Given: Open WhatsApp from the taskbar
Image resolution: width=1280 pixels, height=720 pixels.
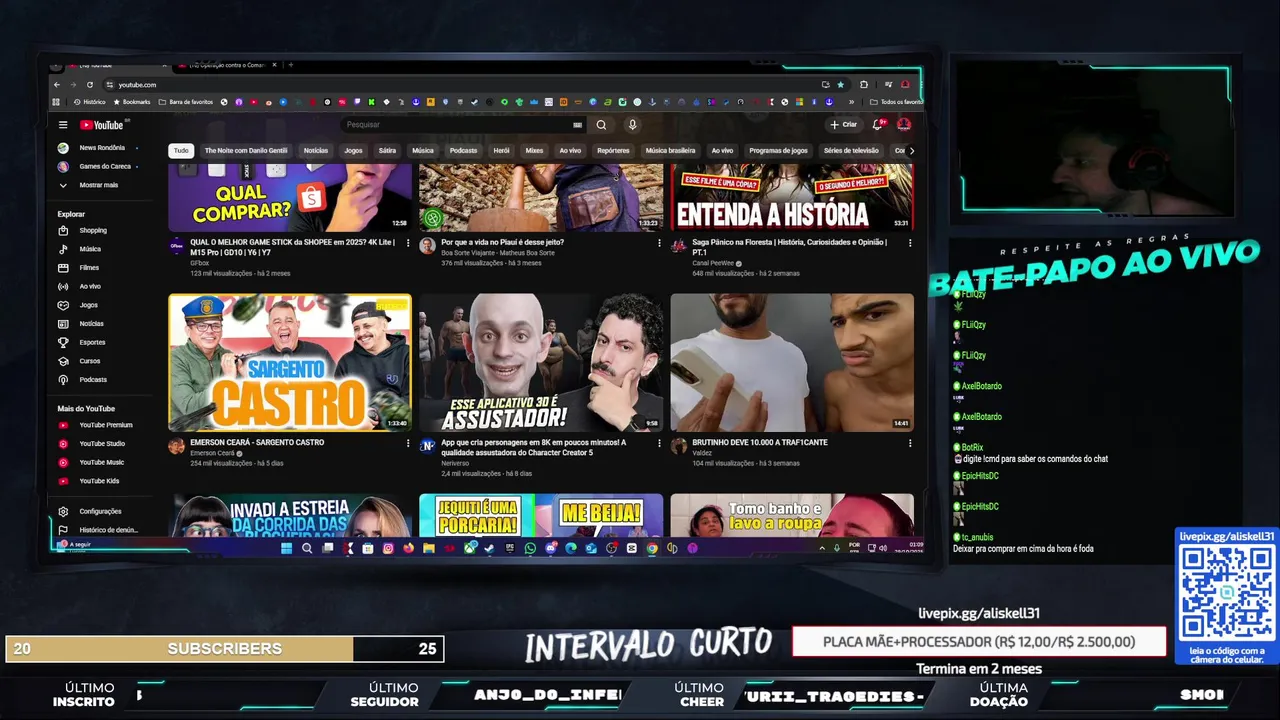Looking at the screenshot, I should (x=530, y=548).
